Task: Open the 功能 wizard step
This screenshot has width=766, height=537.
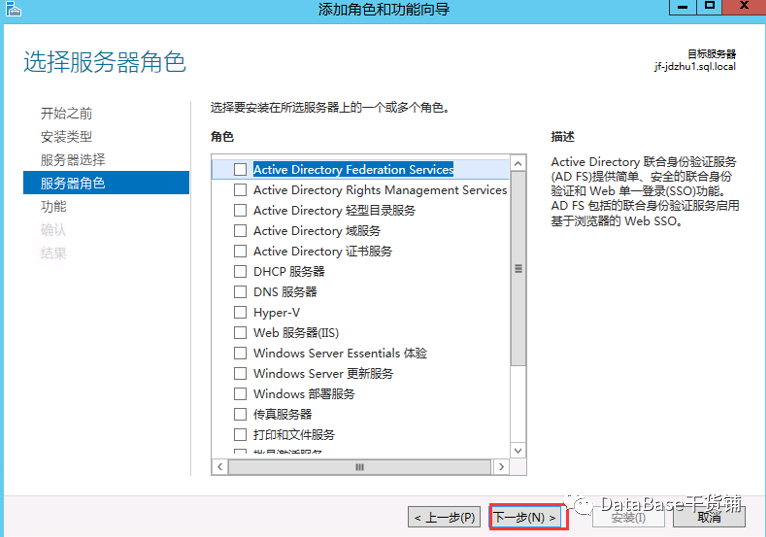Action: tap(53, 206)
